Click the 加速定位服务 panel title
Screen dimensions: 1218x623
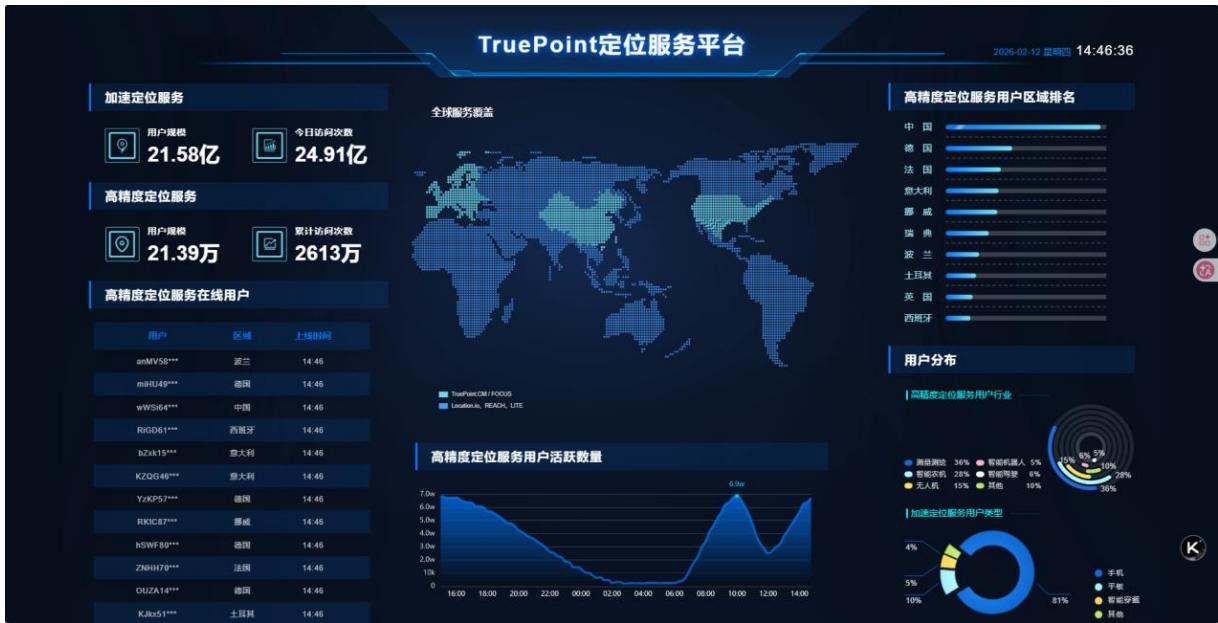pyautogui.click(x=144, y=98)
